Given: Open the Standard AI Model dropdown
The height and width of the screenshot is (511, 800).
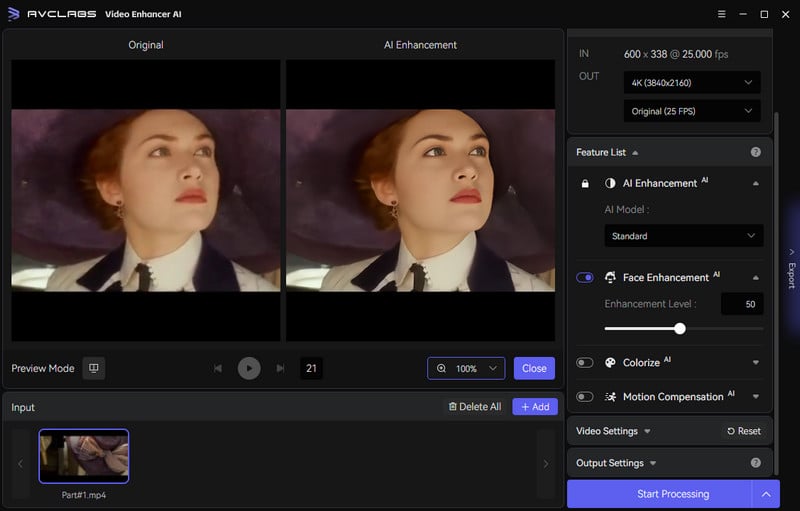Looking at the screenshot, I should [x=684, y=236].
